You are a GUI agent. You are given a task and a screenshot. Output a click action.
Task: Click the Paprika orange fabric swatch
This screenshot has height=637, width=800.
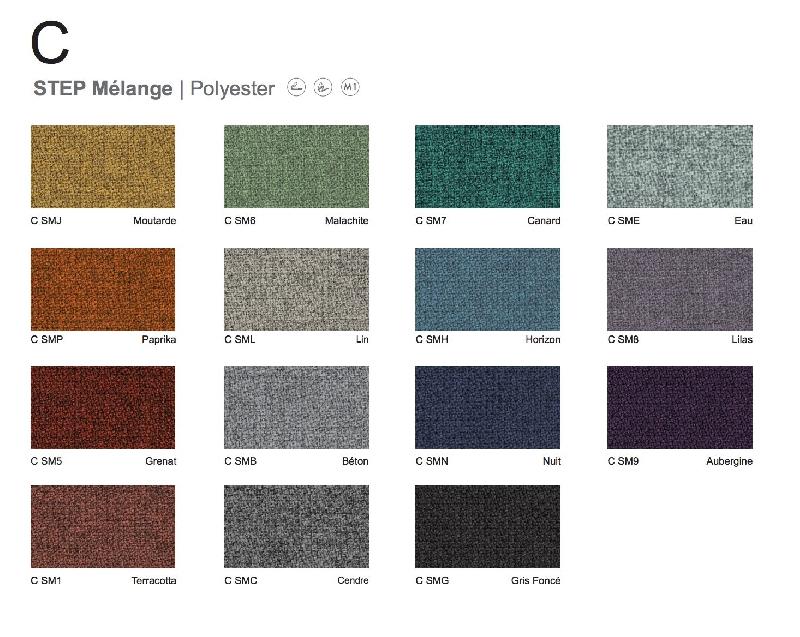[103, 289]
